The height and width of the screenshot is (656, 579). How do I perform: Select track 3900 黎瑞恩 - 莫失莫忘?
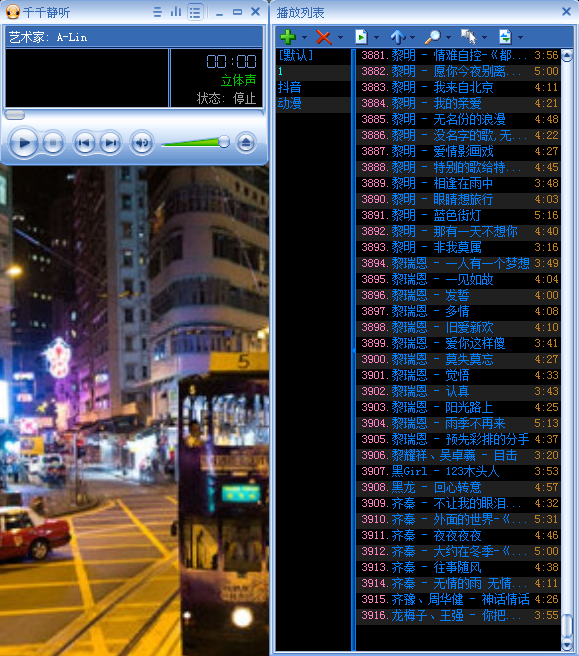[459, 359]
